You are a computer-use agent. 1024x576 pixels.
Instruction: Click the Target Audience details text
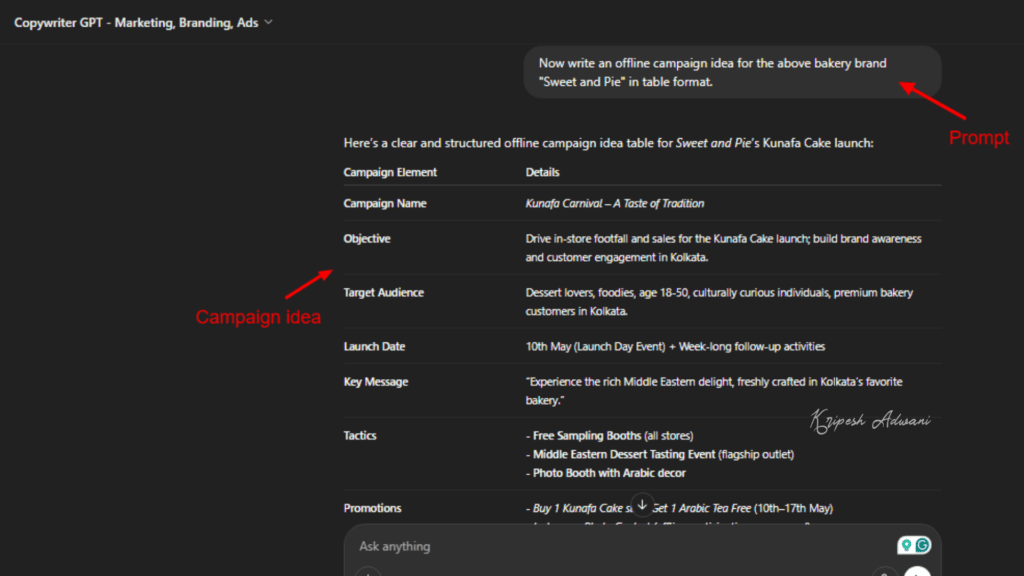click(720, 301)
